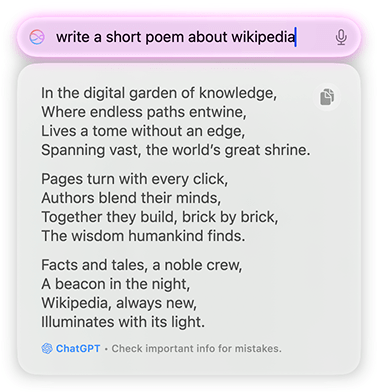Click the line "Lives a tome without an edge,"
Image resolution: width=378 pixels, height=392 pixels.
click(143, 131)
